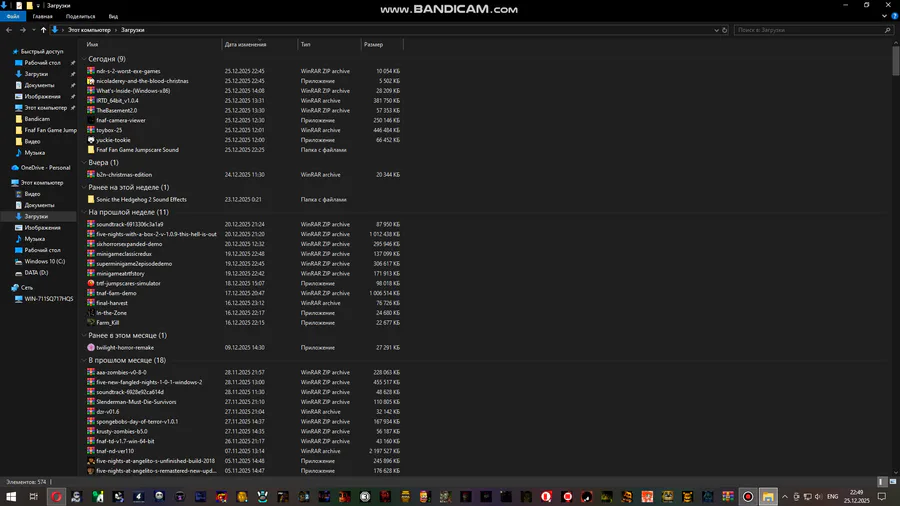This screenshot has height=506, width=900.
Task: Click the Windows 10 (C:) drive icon
Action: 19,262
